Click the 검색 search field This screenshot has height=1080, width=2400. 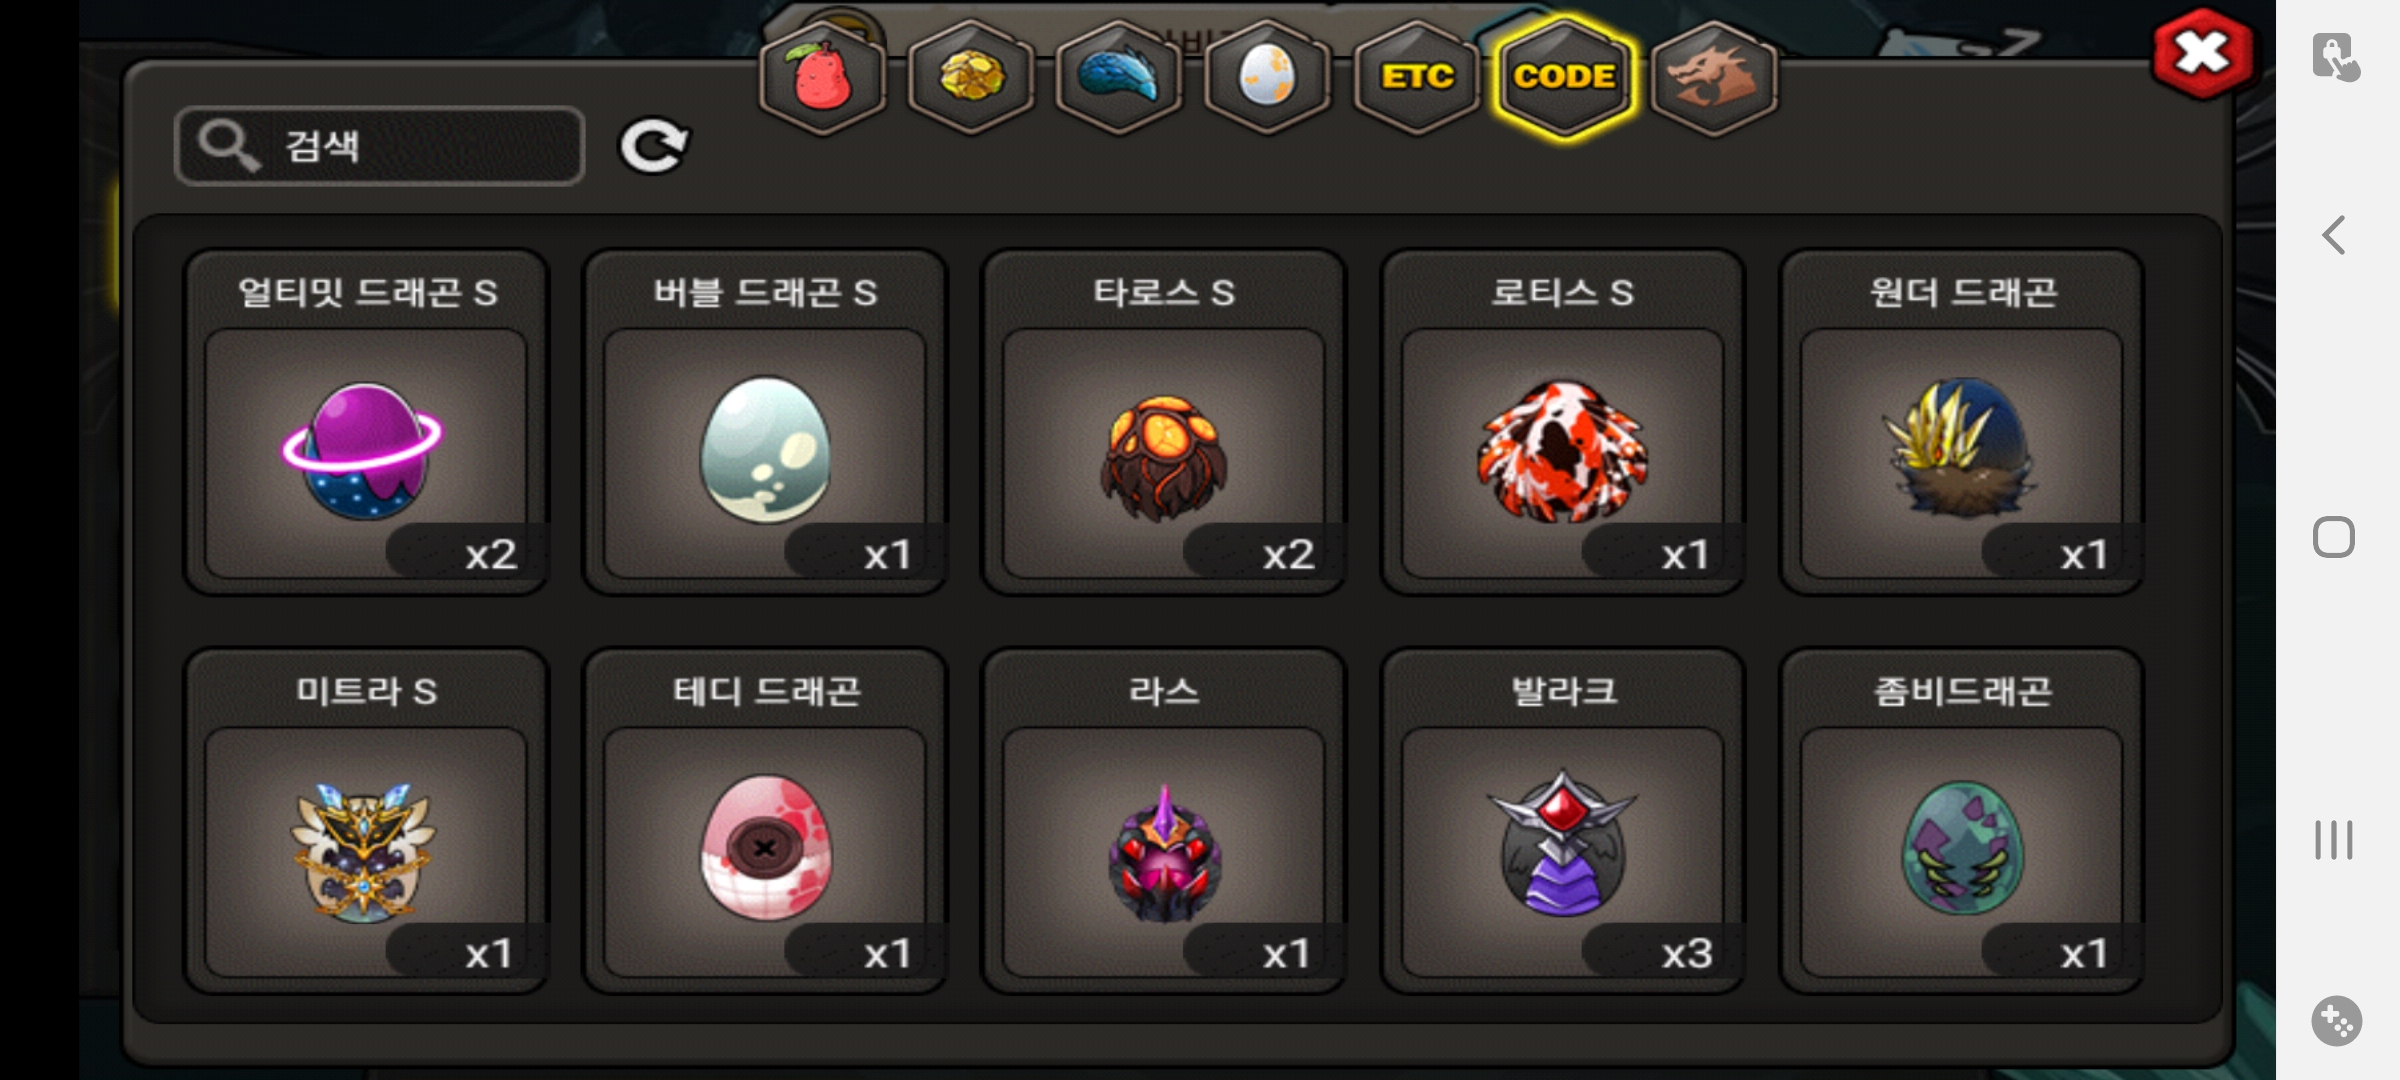click(379, 146)
